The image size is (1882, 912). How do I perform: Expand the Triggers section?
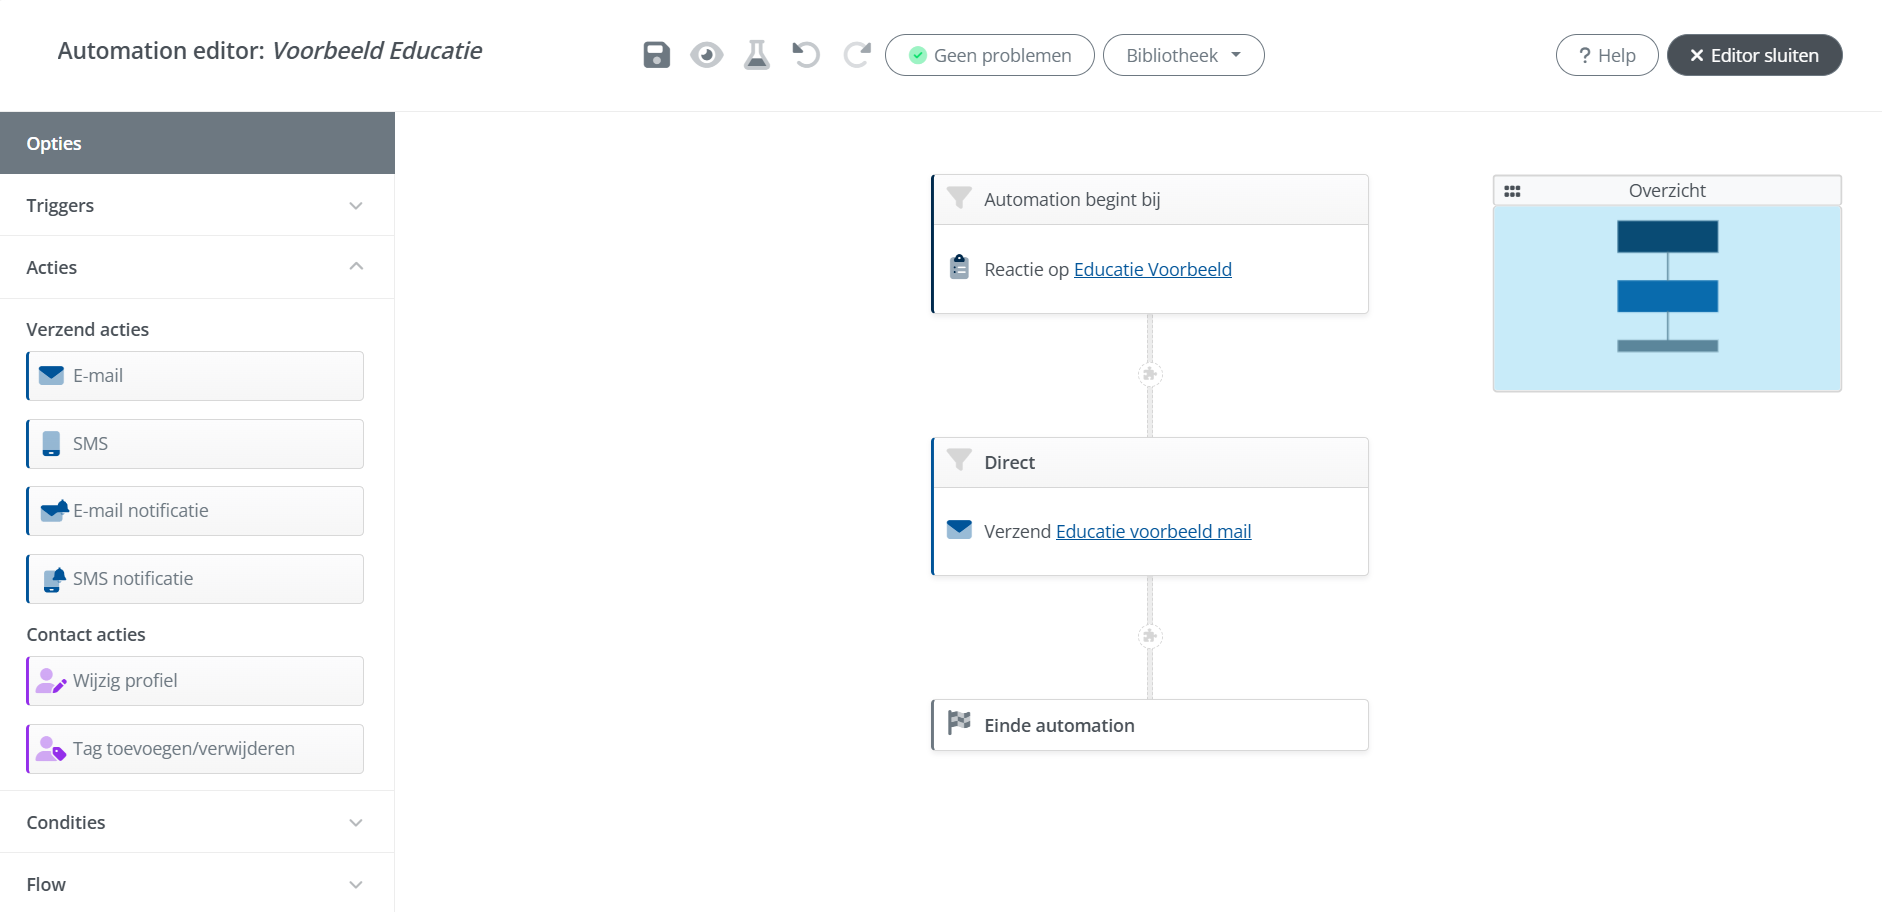pyautogui.click(x=197, y=205)
